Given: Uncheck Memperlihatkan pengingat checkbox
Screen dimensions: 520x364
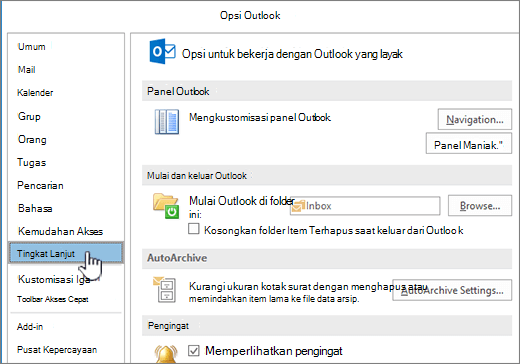Looking at the screenshot, I should pyautogui.click(x=194, y=351).
